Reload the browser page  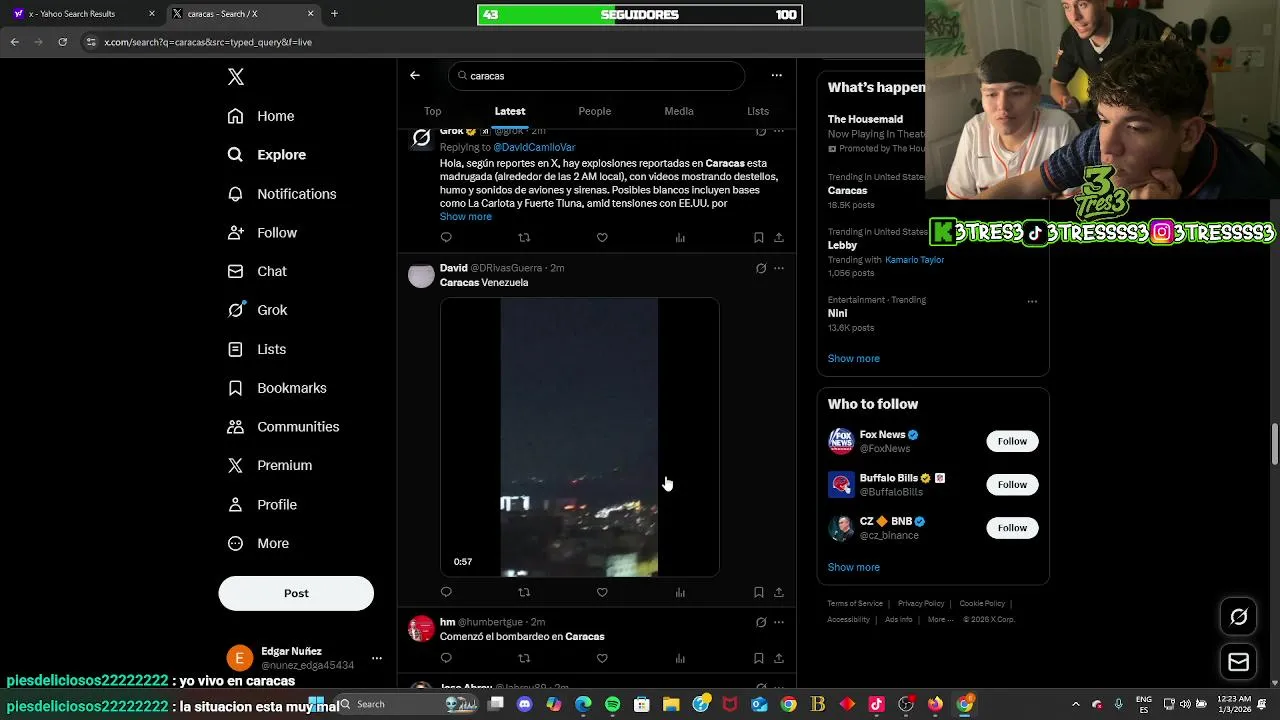[x=62, y=42]
